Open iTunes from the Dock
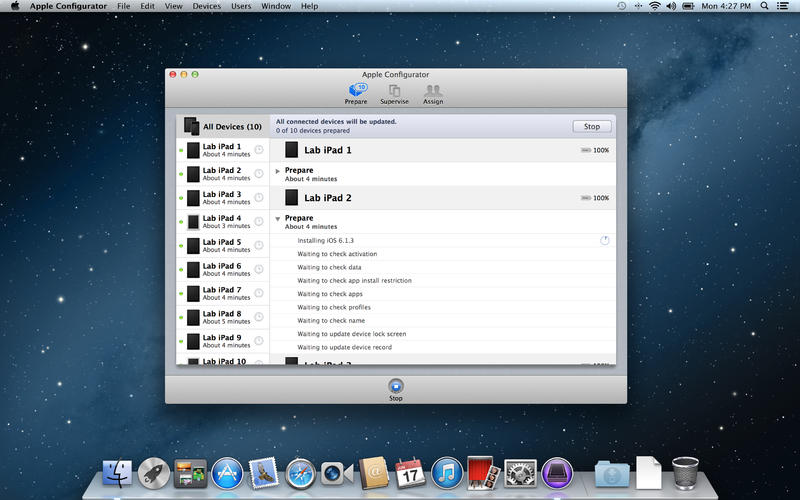Screen dimensions: 800x500 coord(447,472)
